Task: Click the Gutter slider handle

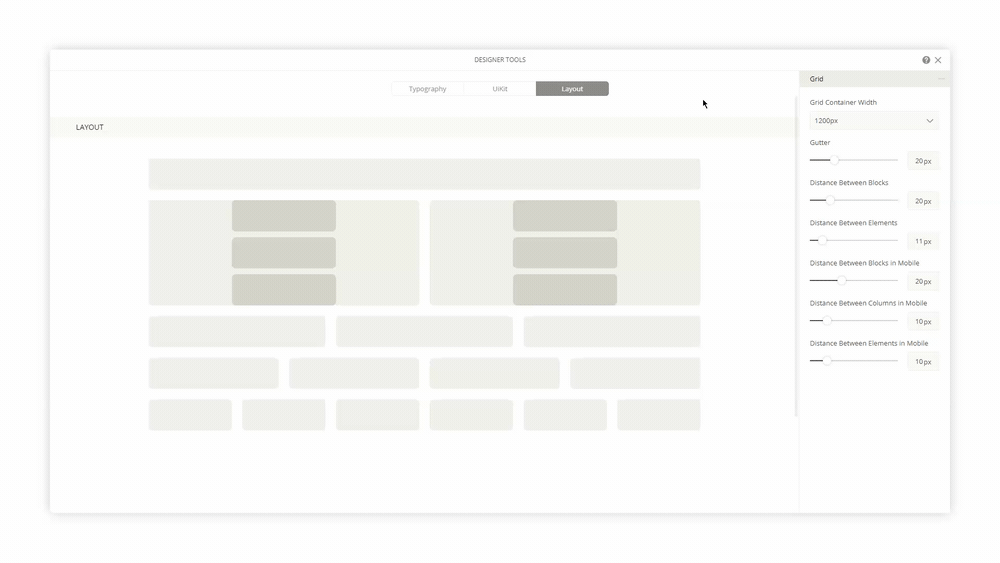Action: click(x=834, y=160)
